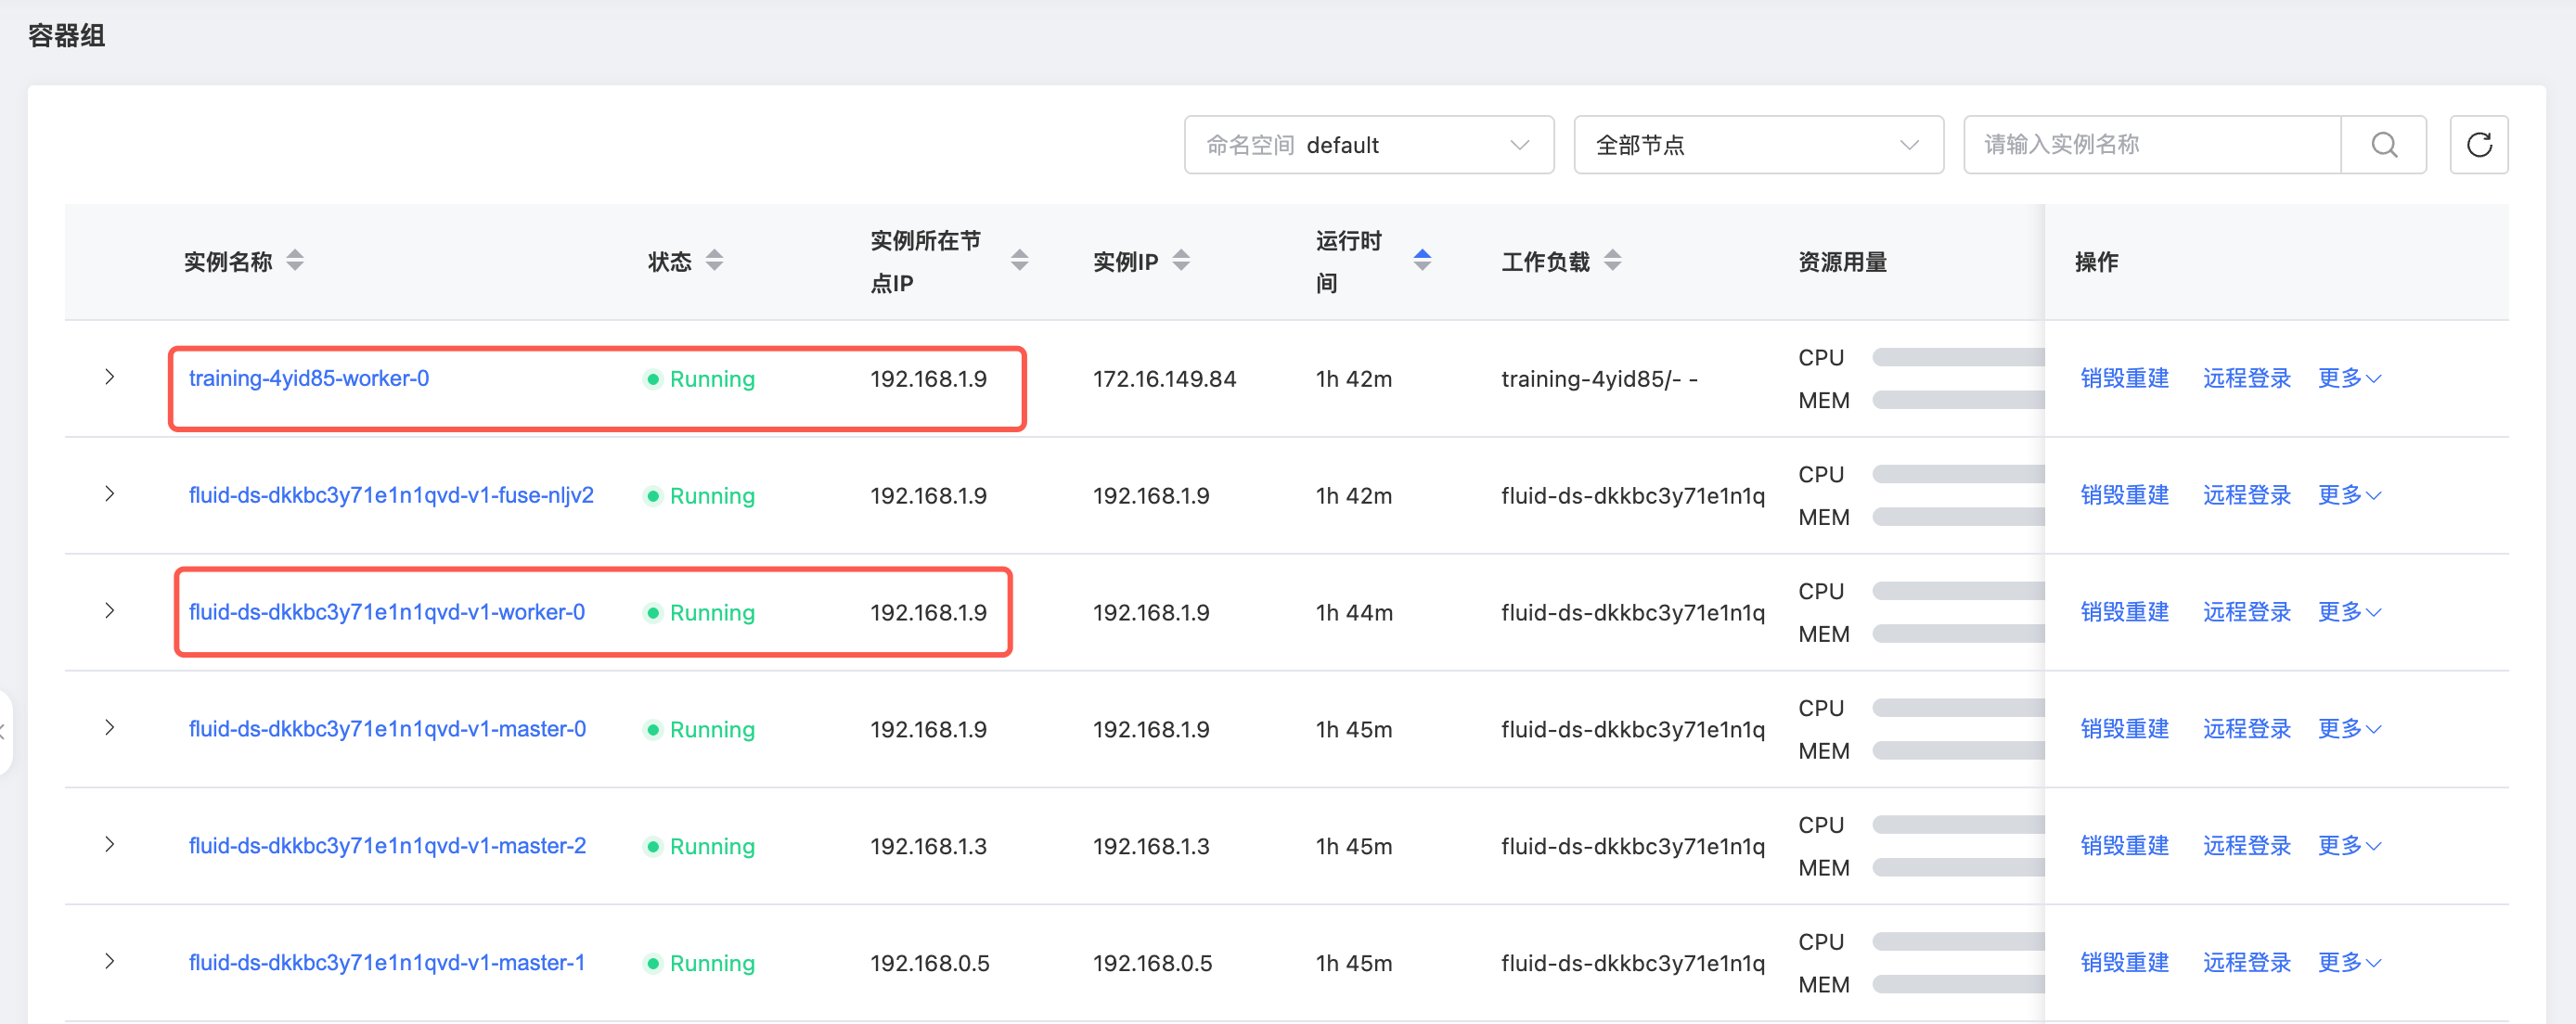The image size is (2576, 1024).
Task: Focus the instance name search field
Action: pyautogui.click(x=2150, y=145)
